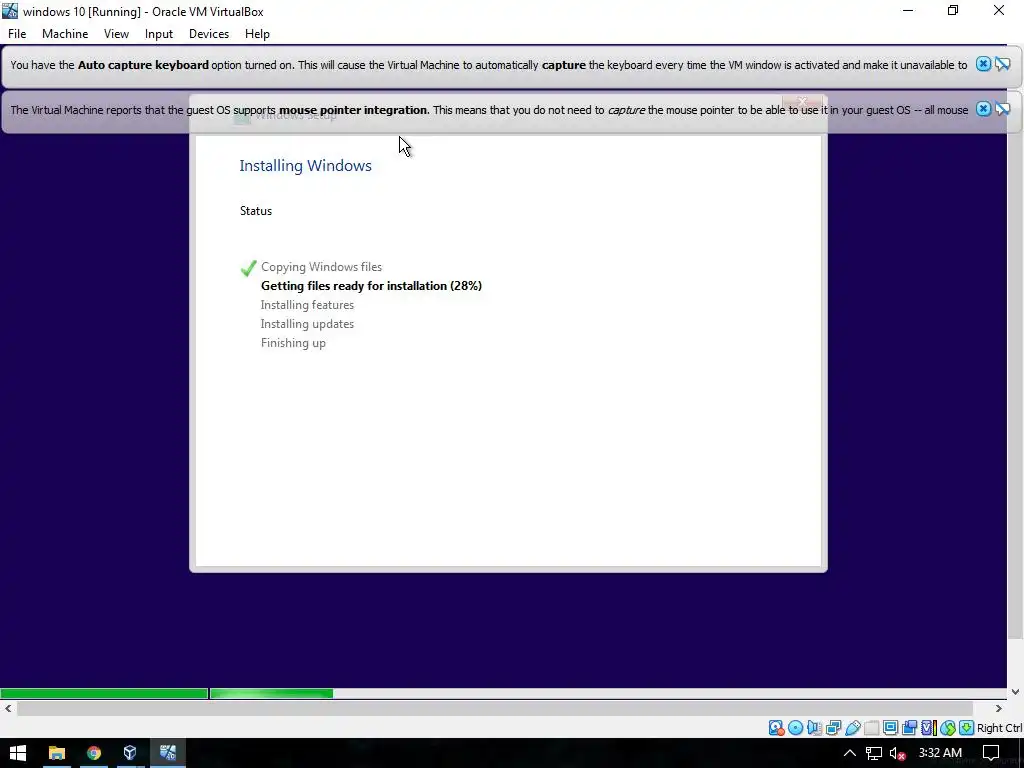Click the Installing Windows heading
The height and width of the screenshot is (768, 1024).
[x=306, y=166]
